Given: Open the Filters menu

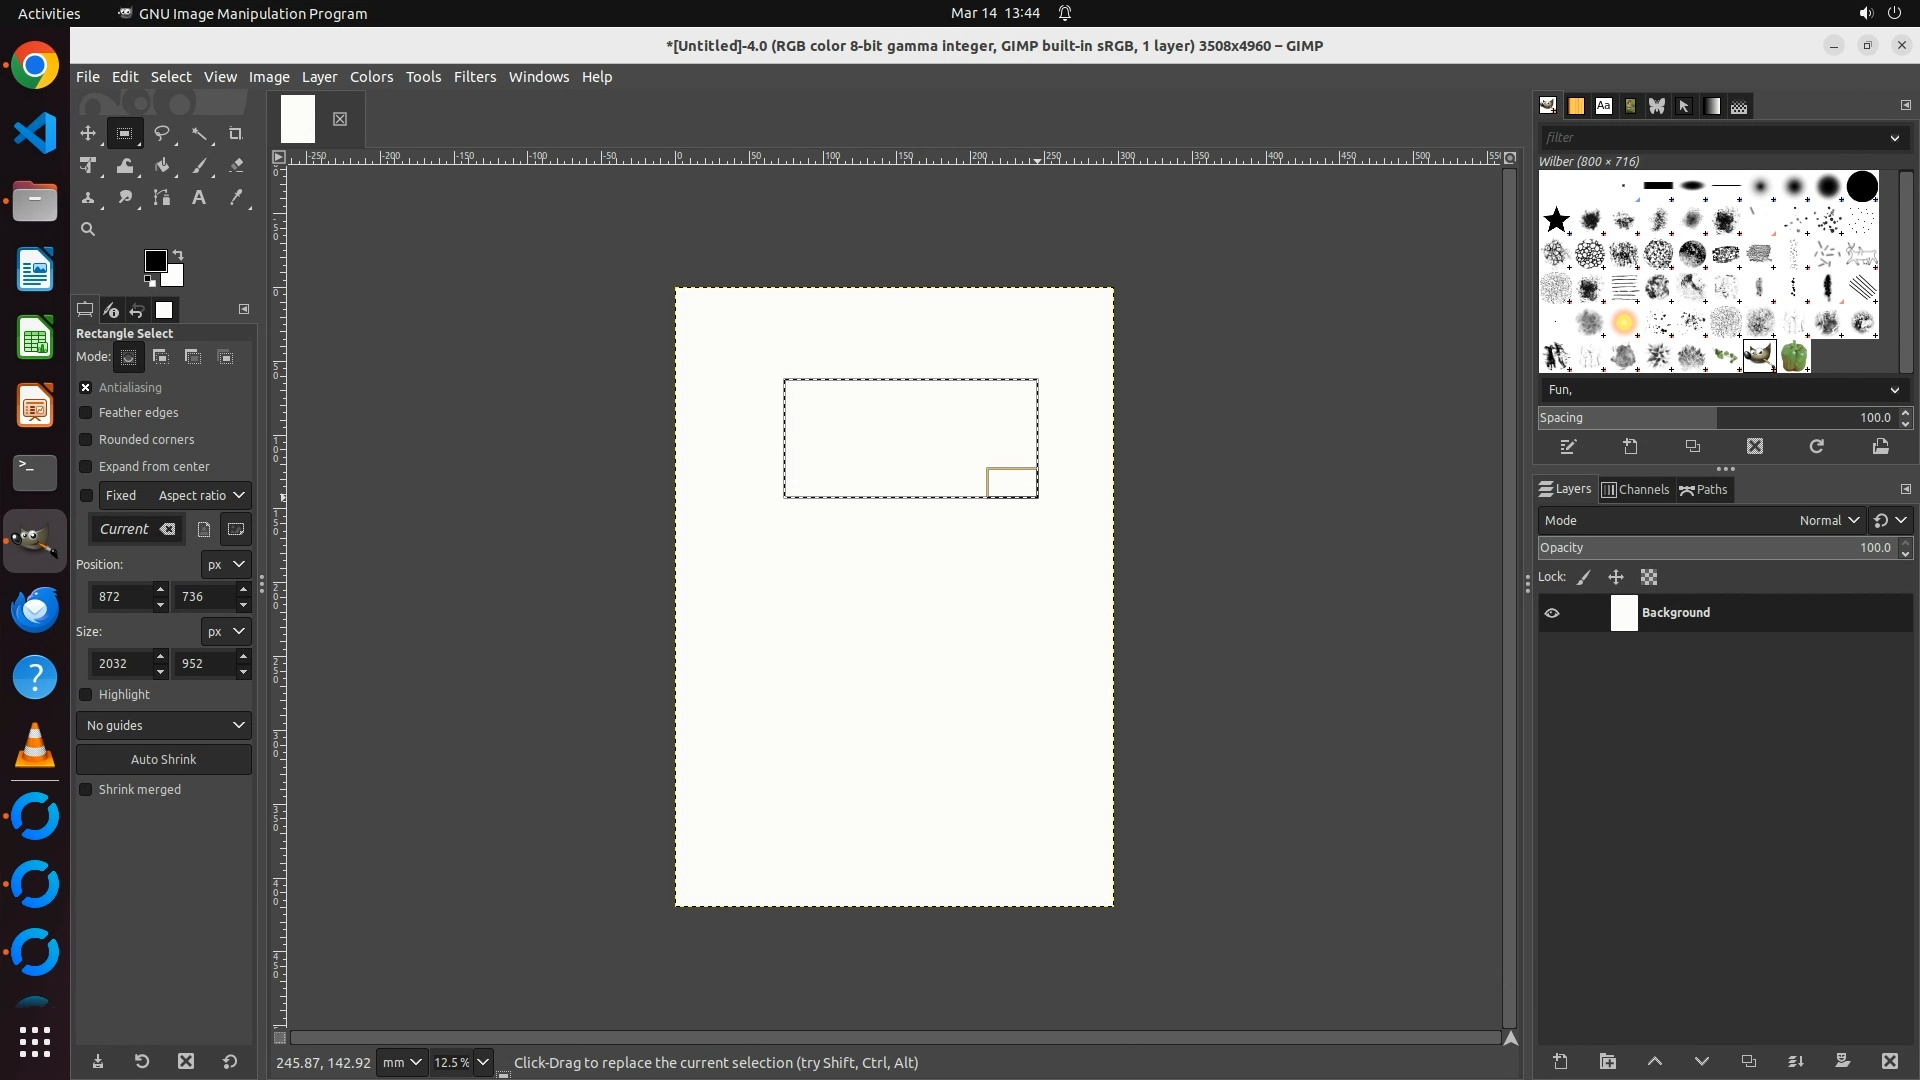Looking at the screenshot, I should (x=474, y=77).
